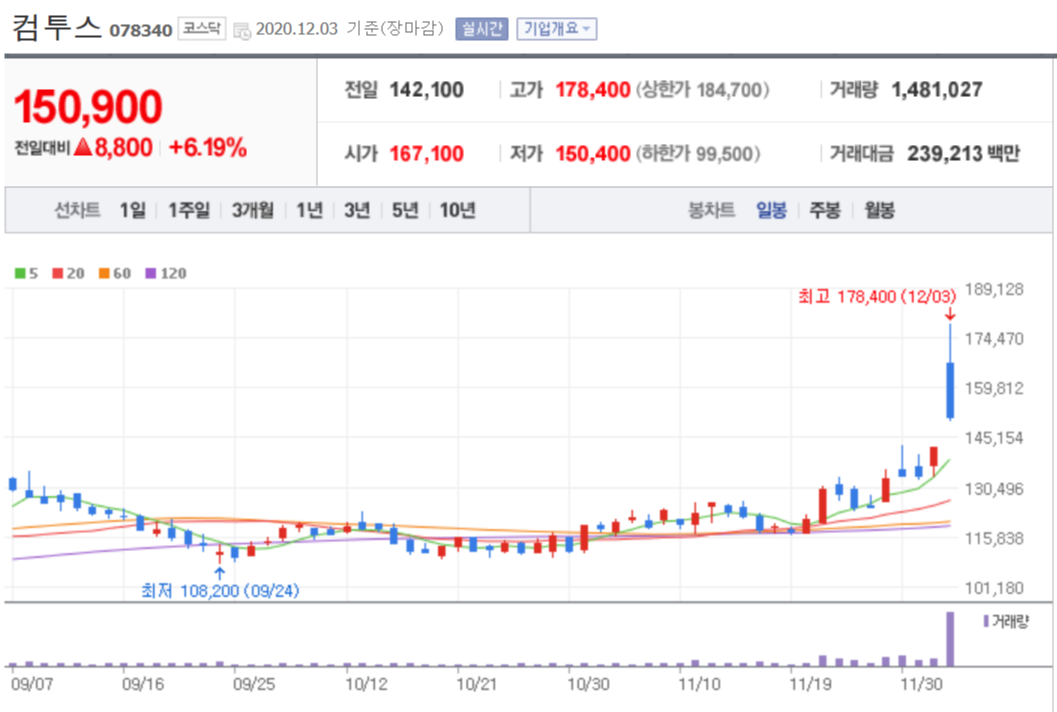1057x712 pixels.
Task: Click the 하한가 99,500 lower limit text
Action: (x=698, y=154)
